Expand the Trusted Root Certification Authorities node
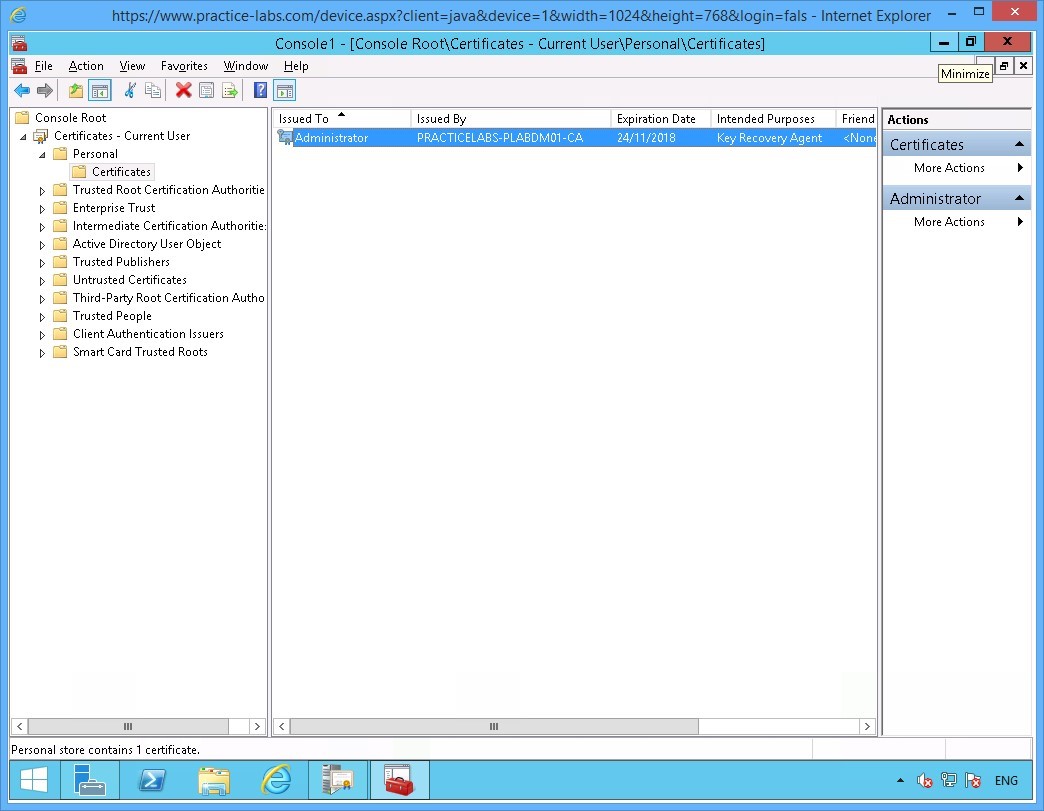1044x811 pixels. point(40,189)
